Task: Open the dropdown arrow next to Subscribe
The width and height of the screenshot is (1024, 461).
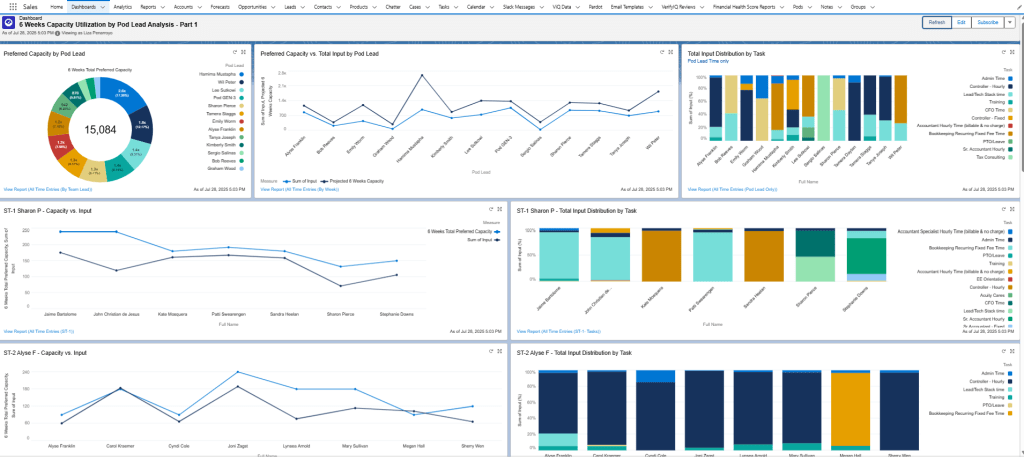Action: (1009, 22)
